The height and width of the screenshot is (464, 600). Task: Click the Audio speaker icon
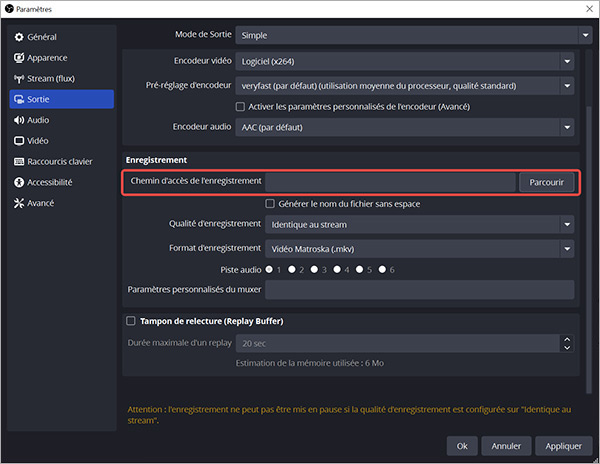[x=19, y=120]
